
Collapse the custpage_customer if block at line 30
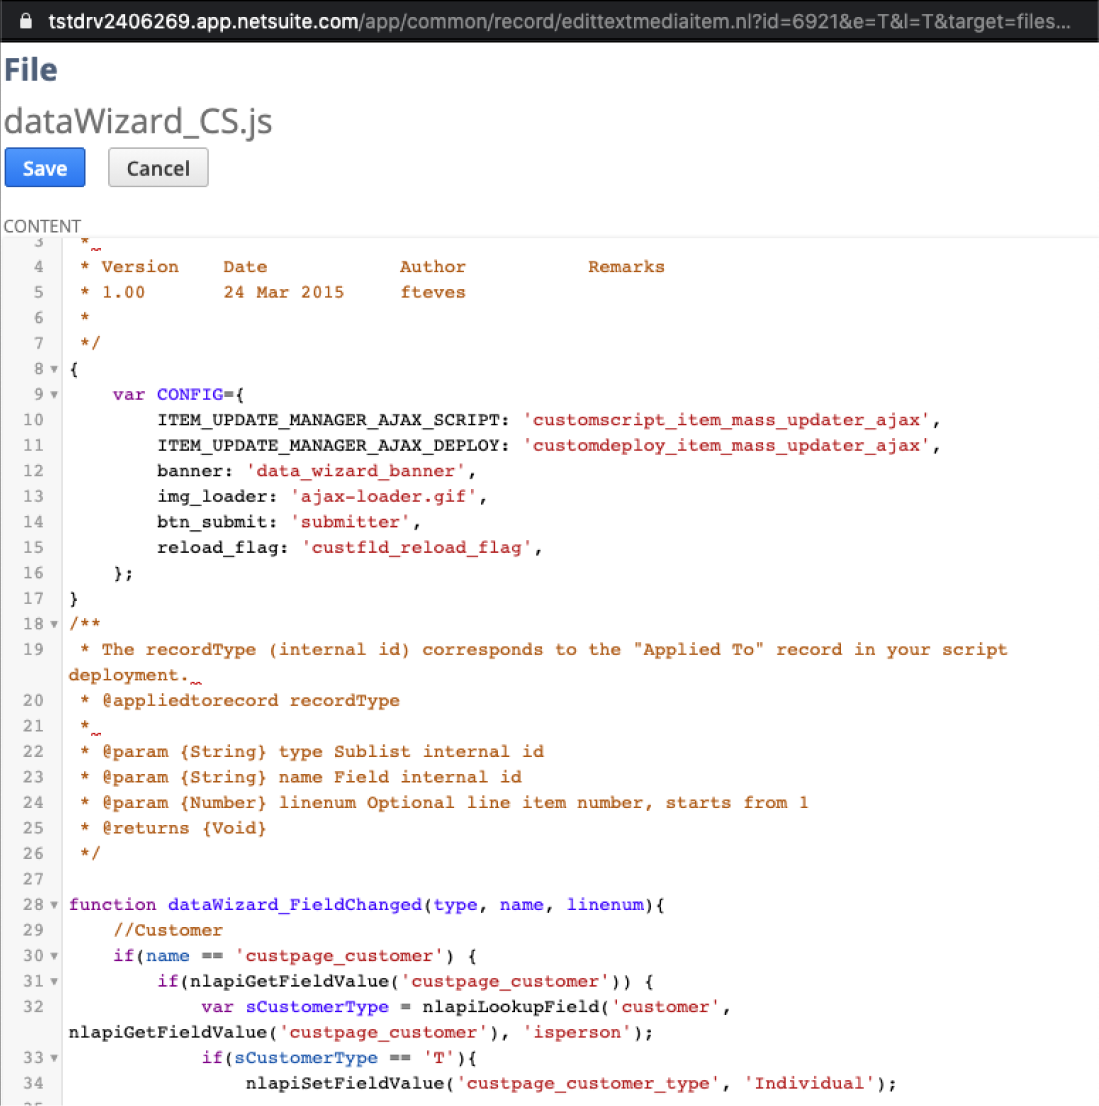tap(54, 956)
